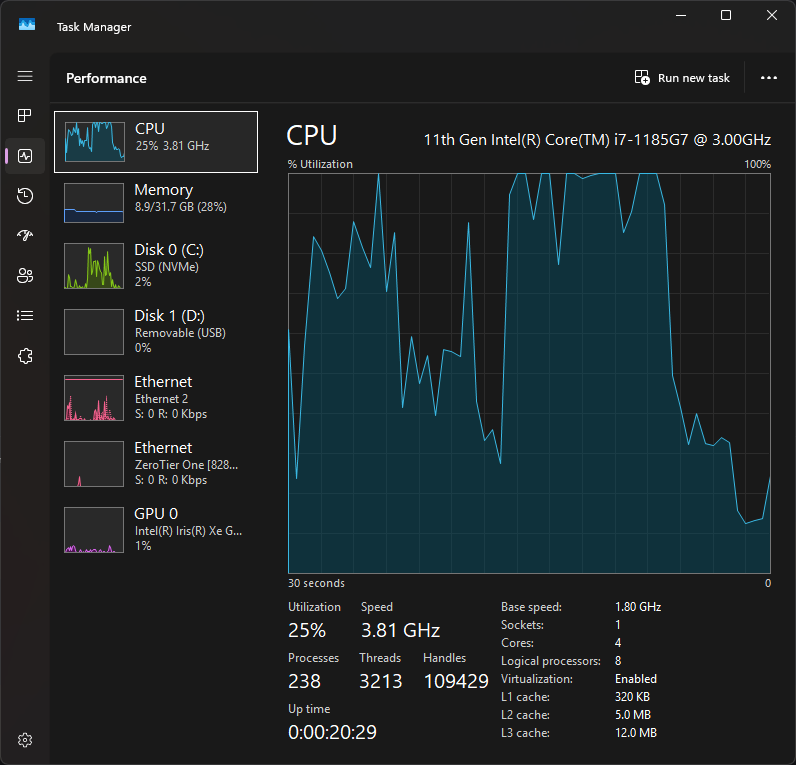Select the Ethernet 2 entry
The height and width of the screenshot is (765, 796).
156,397
